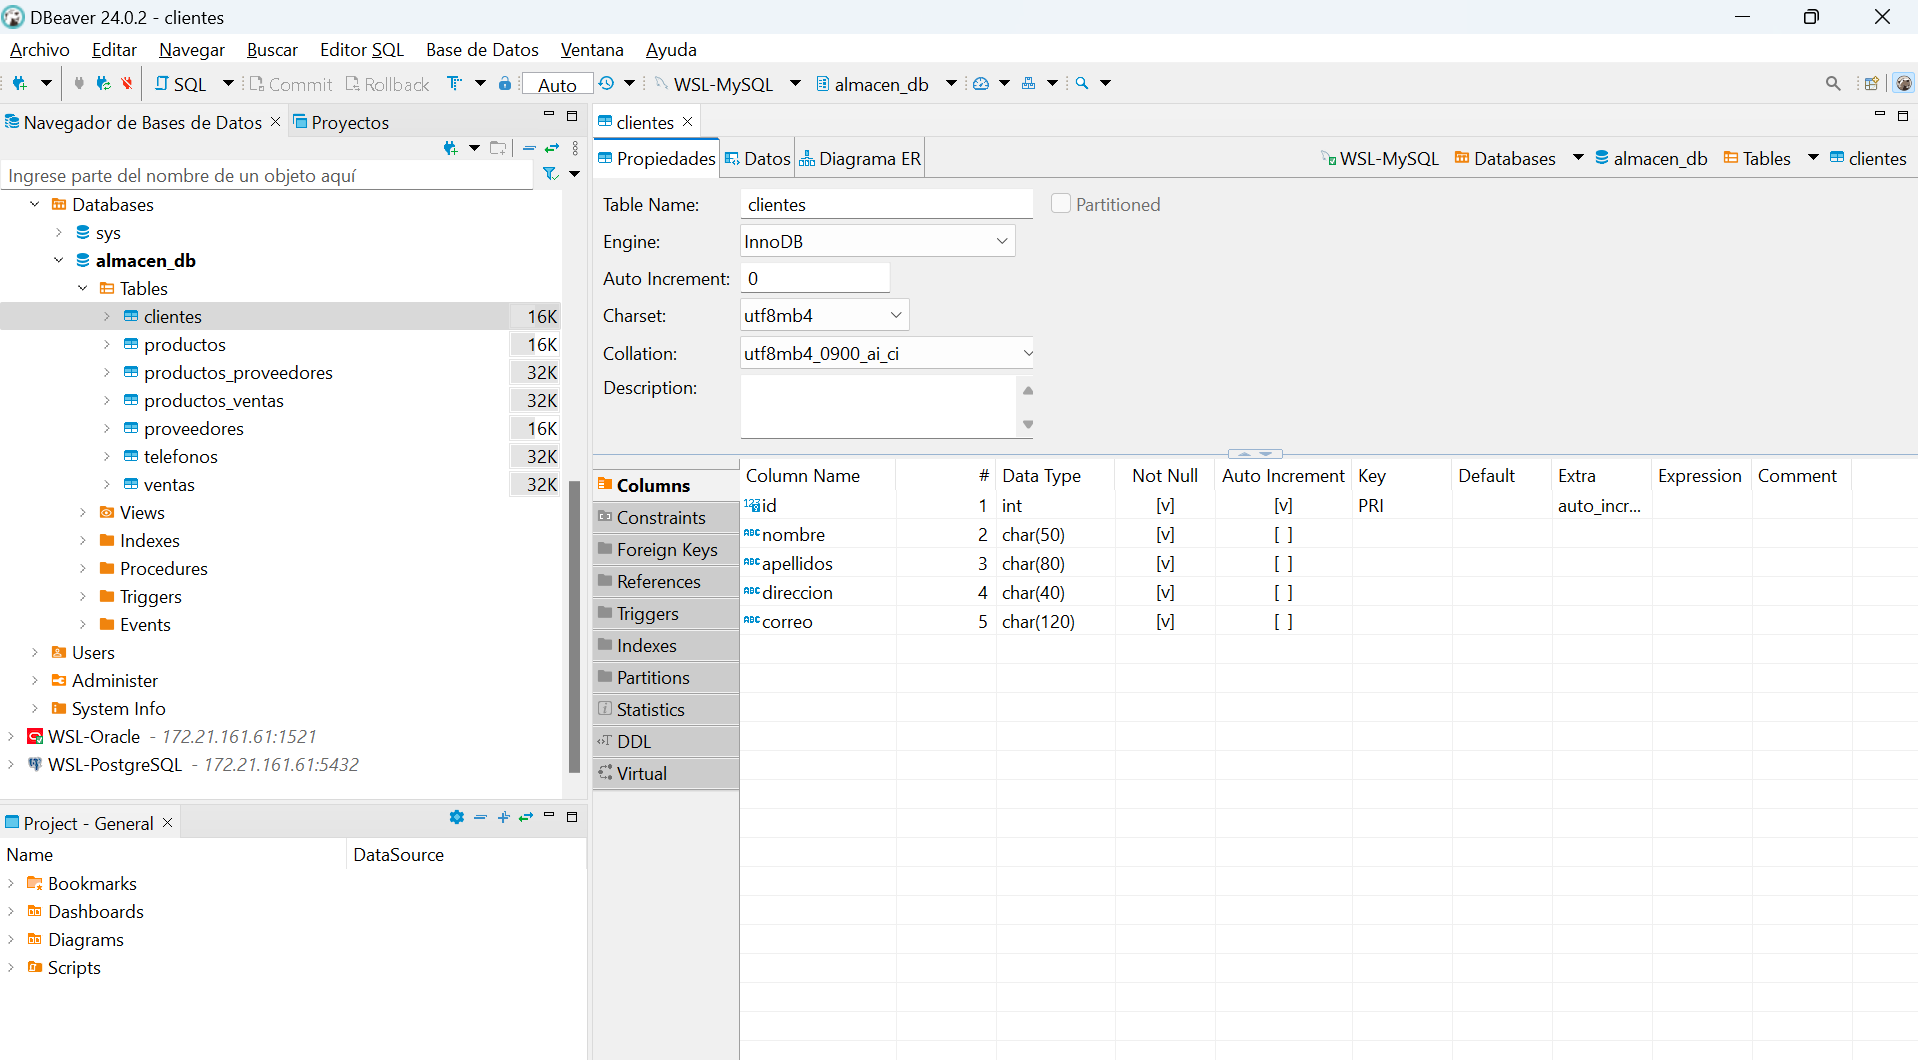1918x1060 pixels.
Task: Collapse the almacen_db database node
Action: coord(59,260)
